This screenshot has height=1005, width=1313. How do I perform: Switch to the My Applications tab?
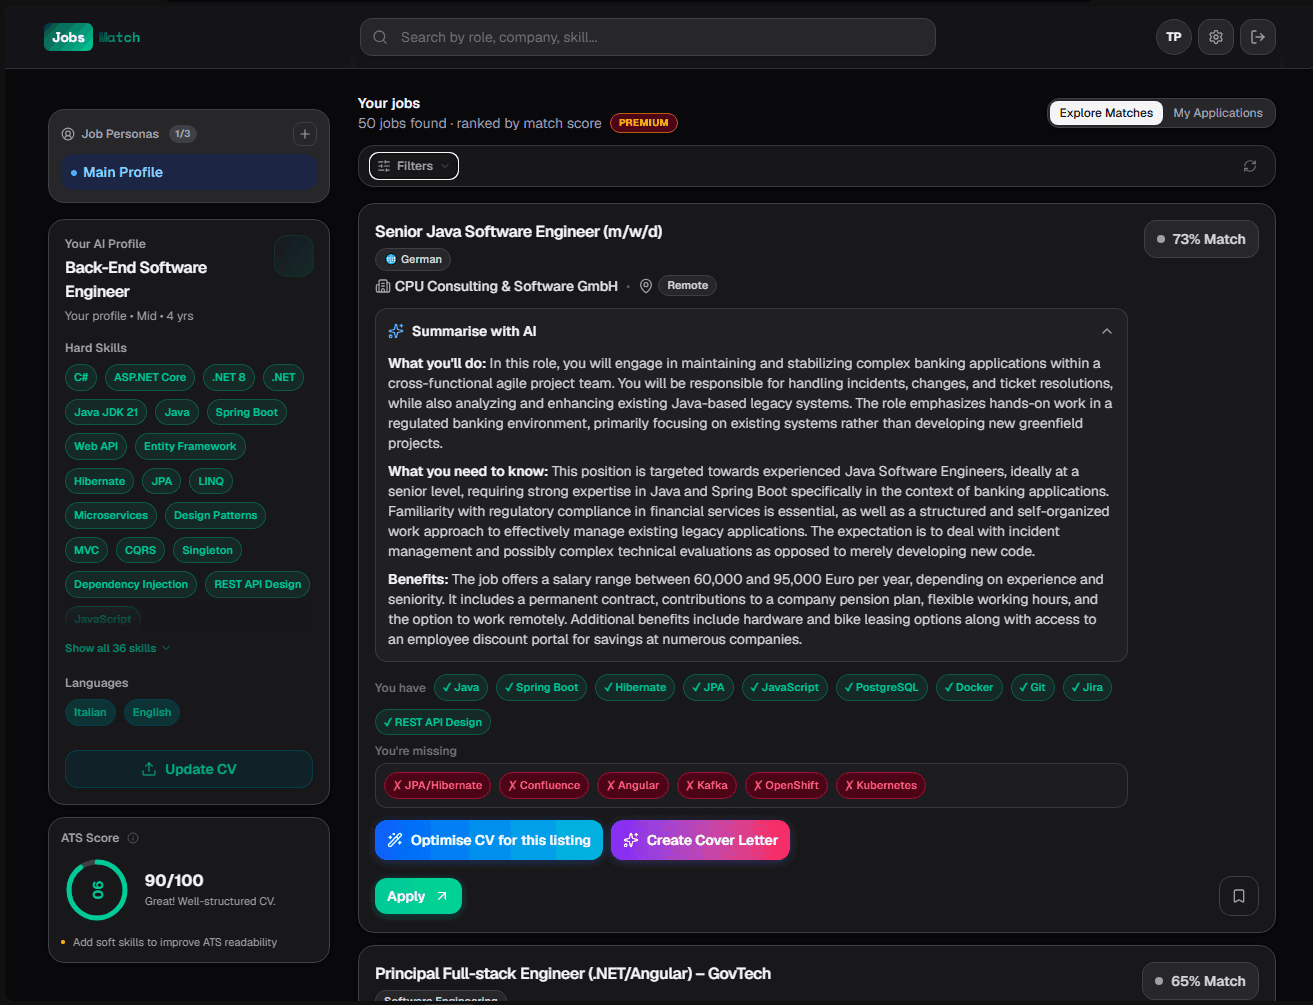point(1218,113)
